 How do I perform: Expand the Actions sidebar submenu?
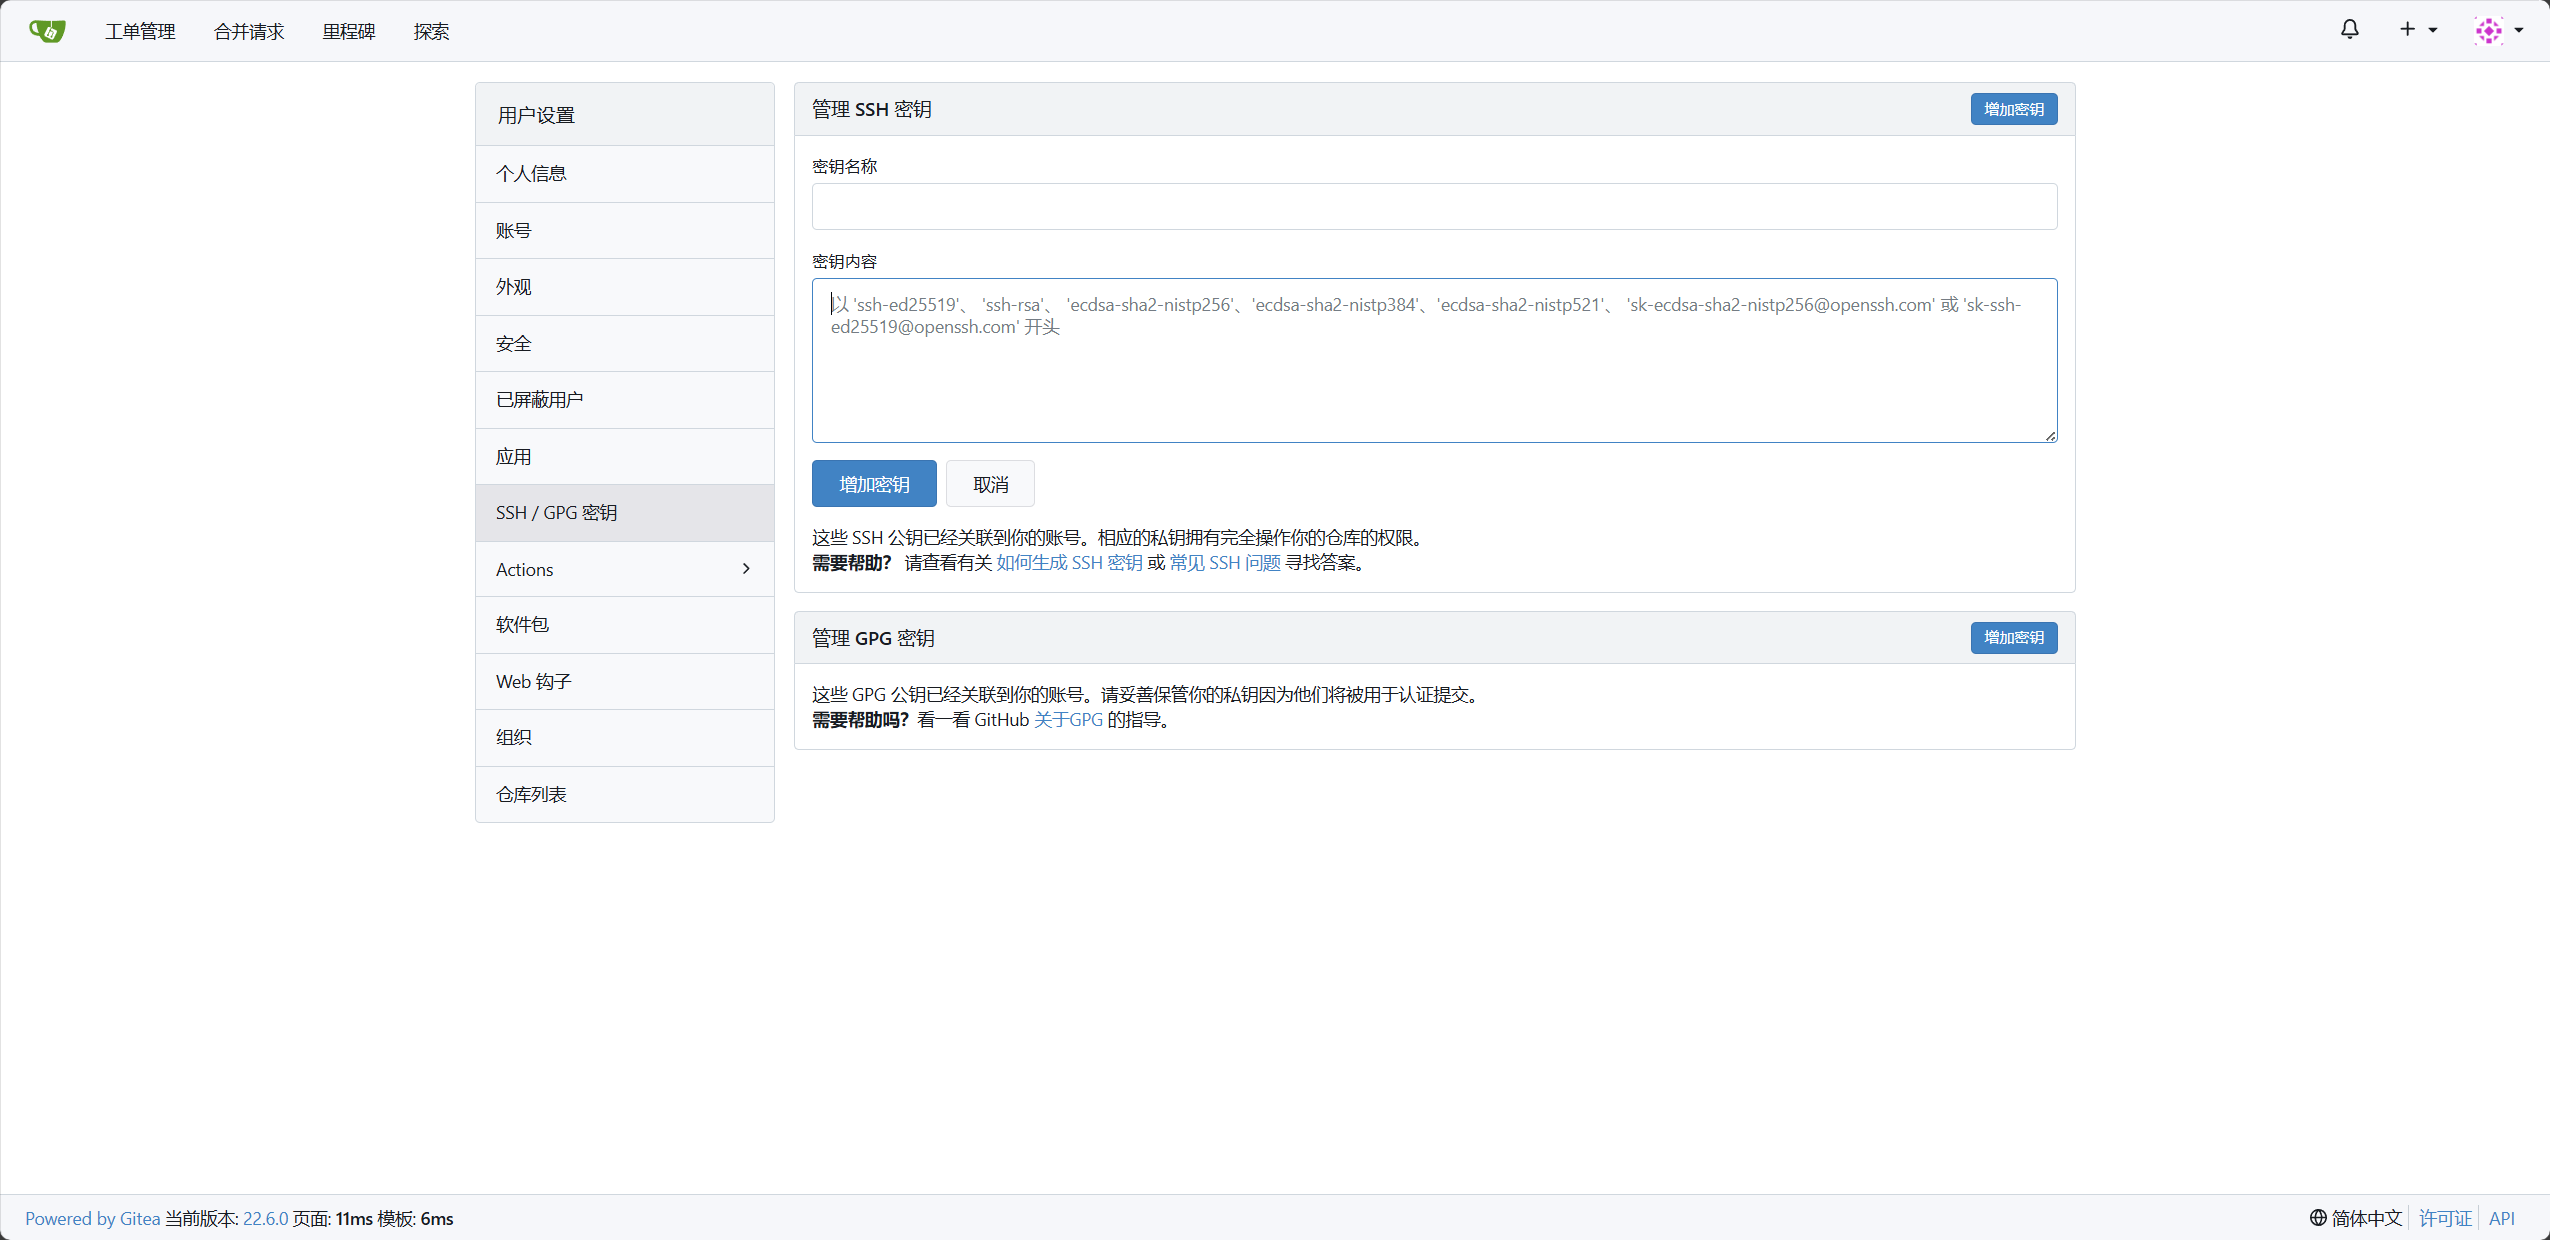[624, 569]
